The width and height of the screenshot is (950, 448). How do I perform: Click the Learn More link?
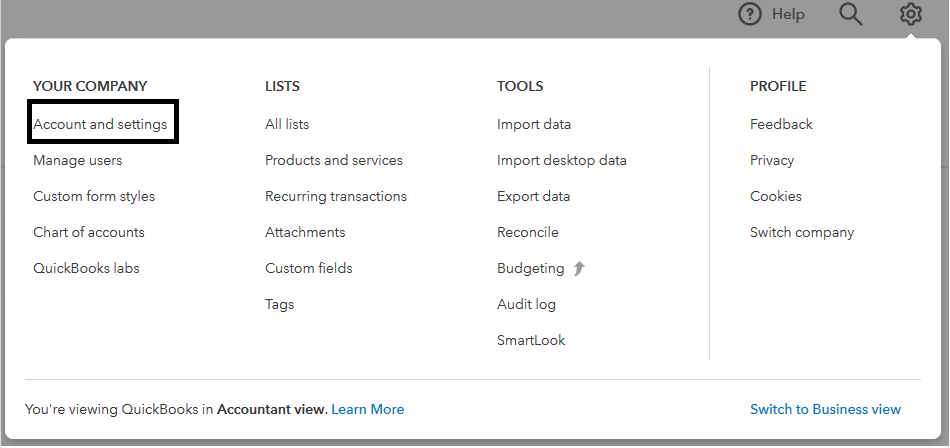[368, 409]
